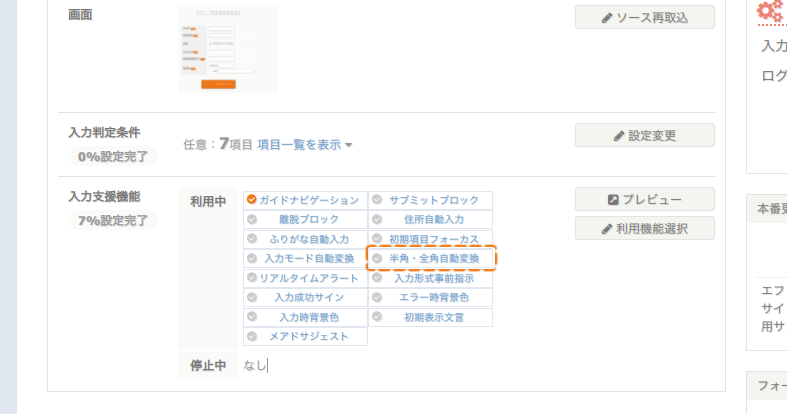Select the メアドサジェスト feature
Image resolution: width=787 pixels, height=414 pixels.
(305, 337)
